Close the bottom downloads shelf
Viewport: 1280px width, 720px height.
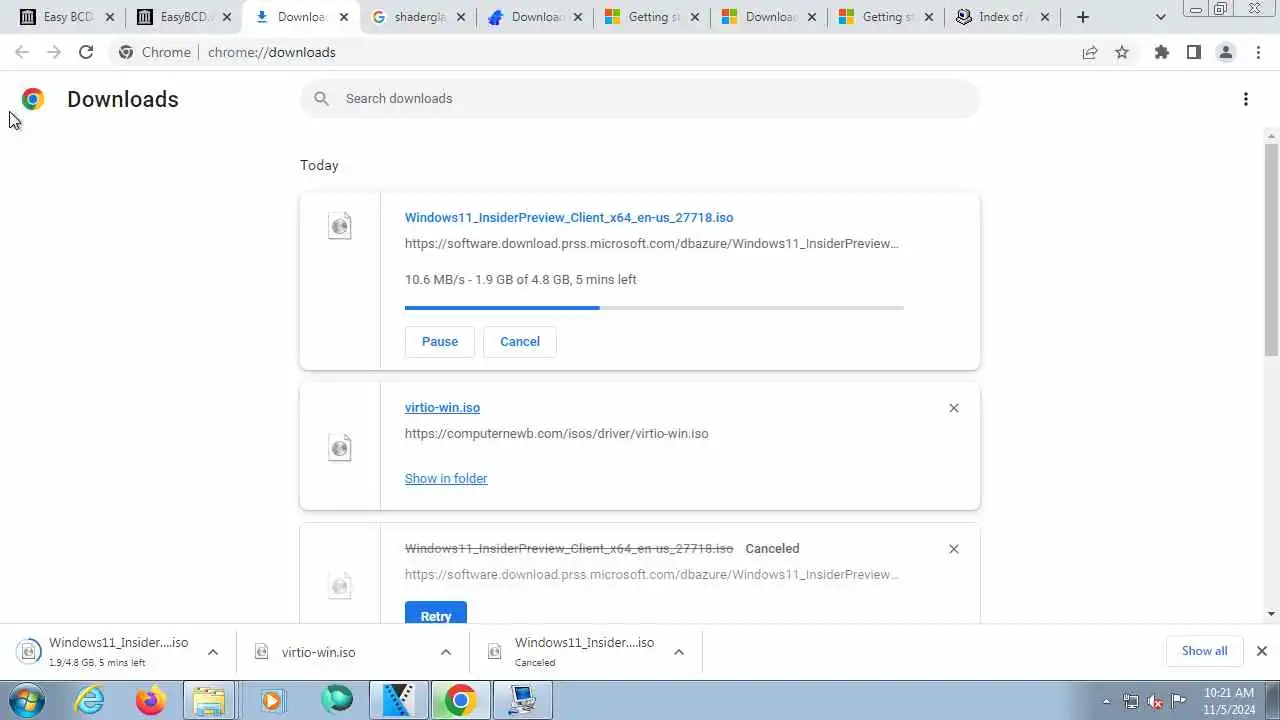point(1262,651)
